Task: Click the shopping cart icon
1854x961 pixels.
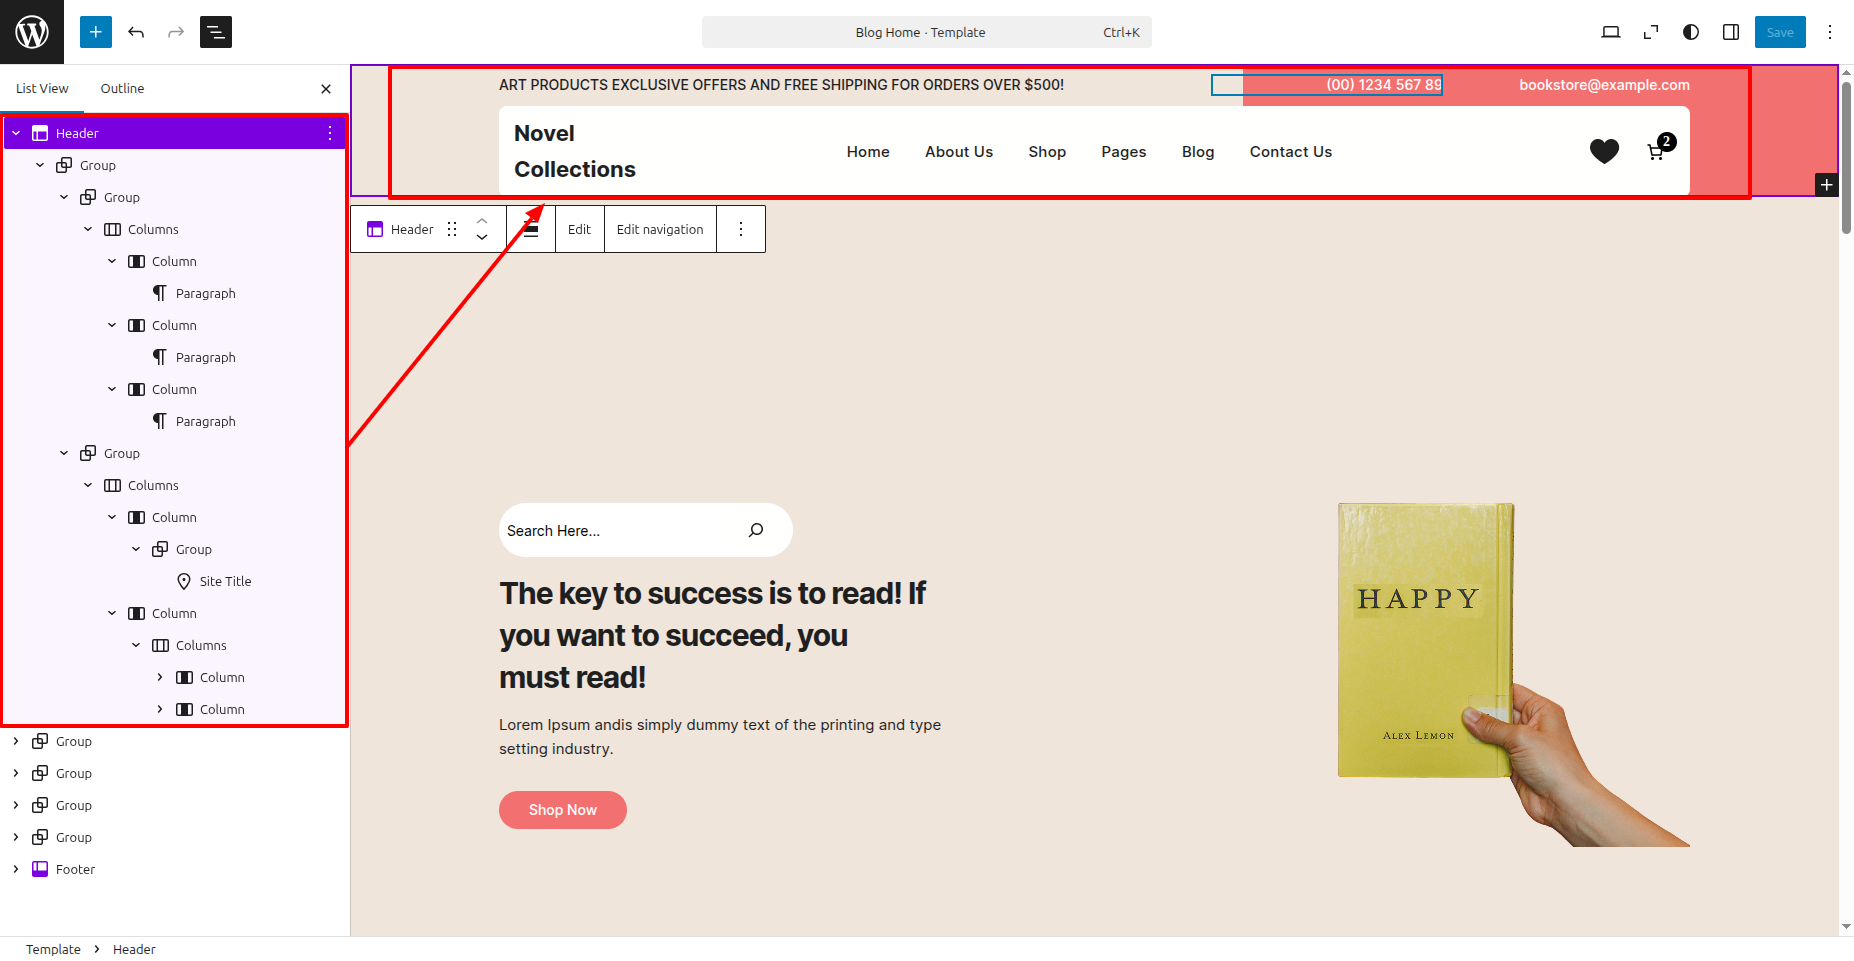Action: click(x=1656, y=152)
